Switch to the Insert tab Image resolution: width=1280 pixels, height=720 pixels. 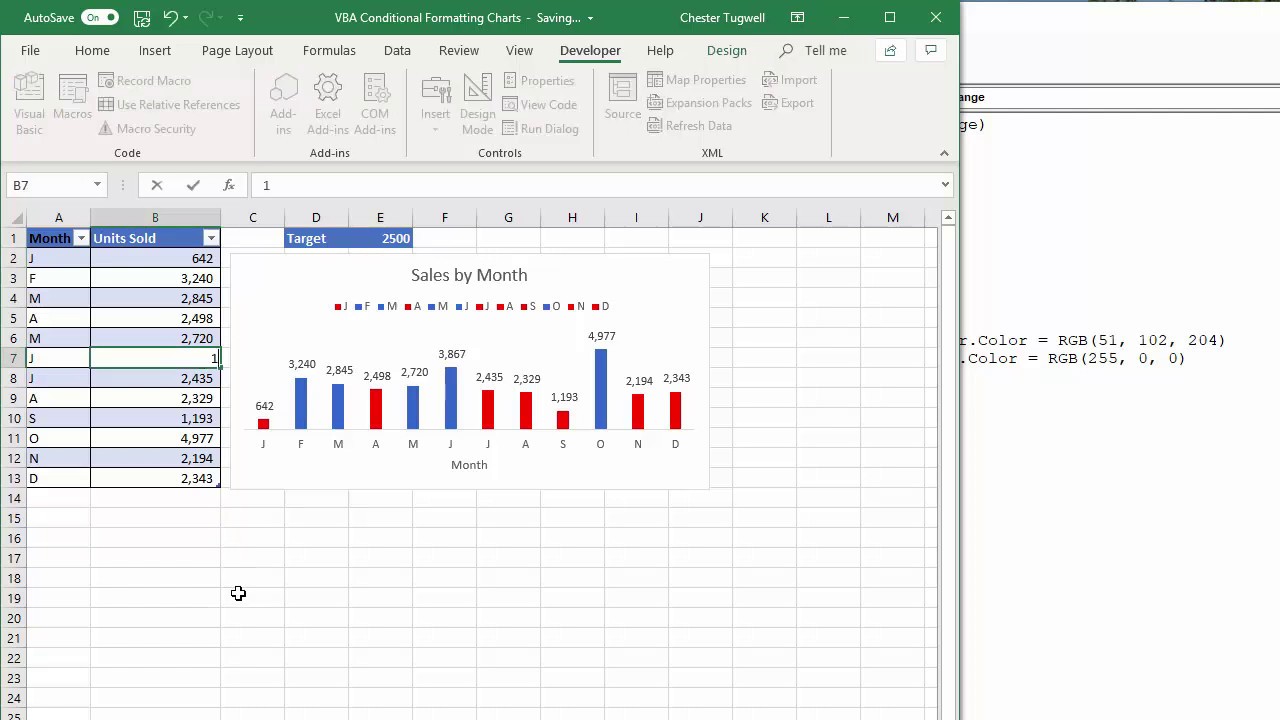pos(155,50)
